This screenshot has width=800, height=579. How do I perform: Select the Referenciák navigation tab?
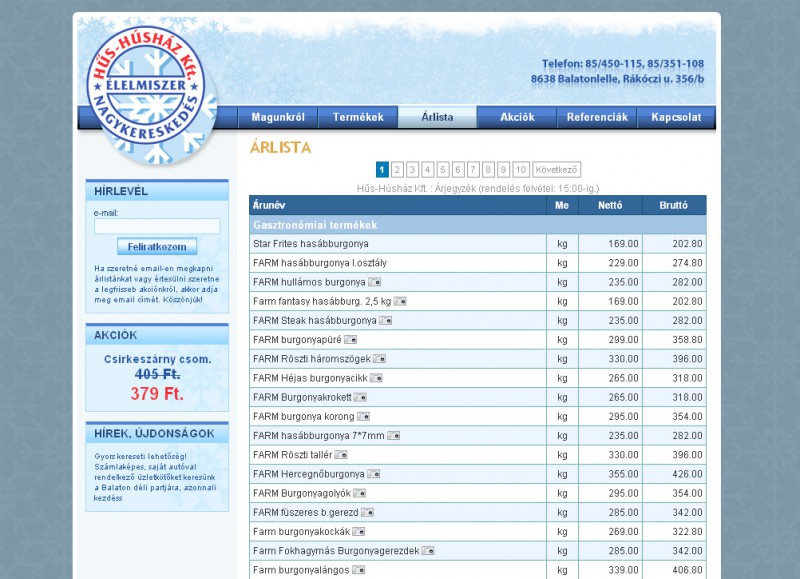[x=597, y=117]
